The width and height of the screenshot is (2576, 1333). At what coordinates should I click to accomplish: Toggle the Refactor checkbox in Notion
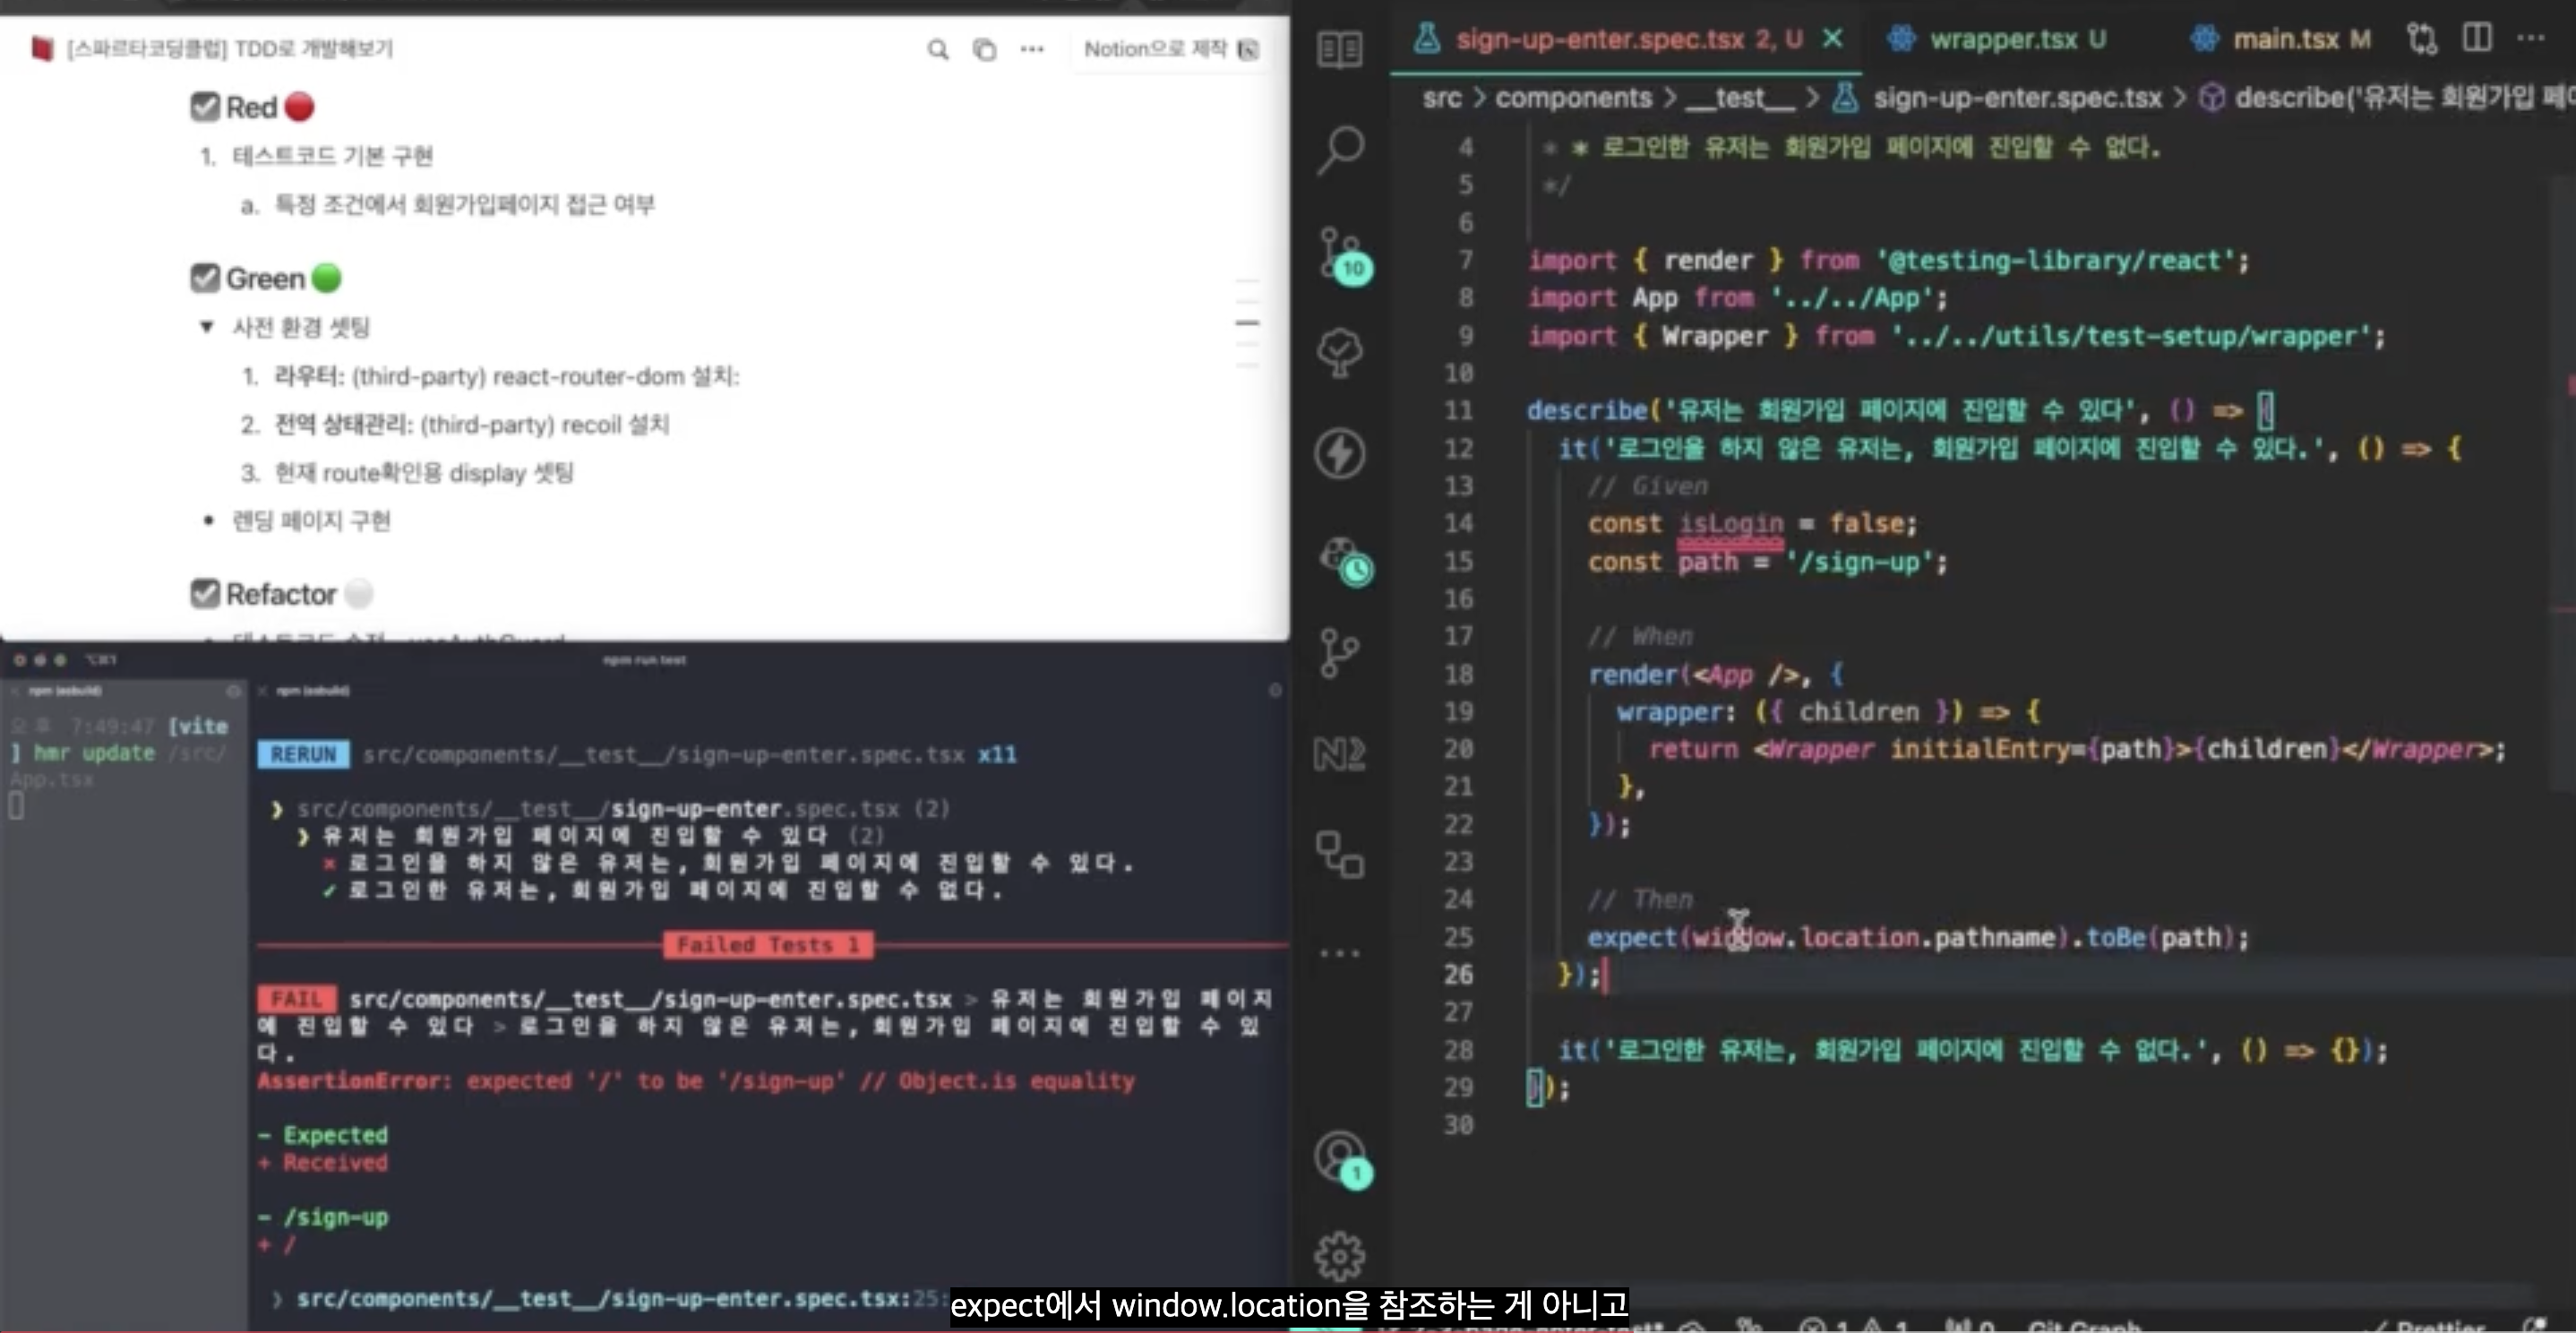click(x=205, y=594)
